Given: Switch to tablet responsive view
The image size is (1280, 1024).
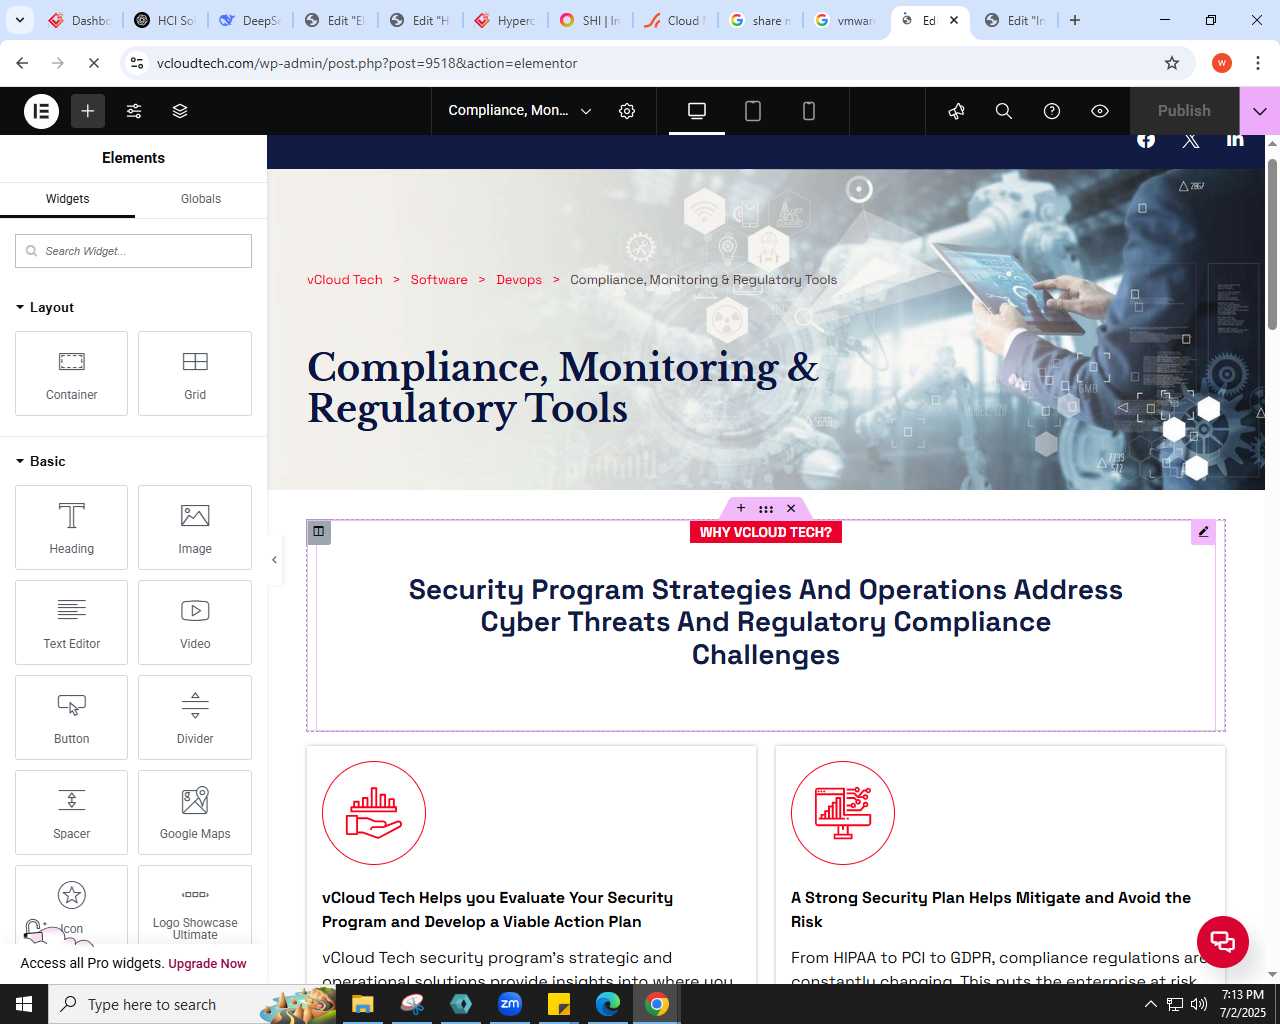Looking at the screenshot, I should 753,111.
